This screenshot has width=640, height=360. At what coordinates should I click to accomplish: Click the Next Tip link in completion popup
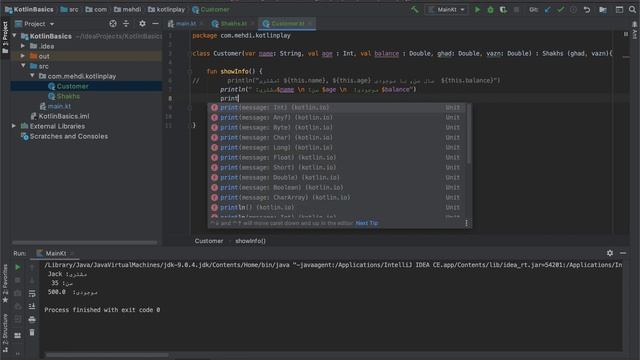[x=367, y=223]
